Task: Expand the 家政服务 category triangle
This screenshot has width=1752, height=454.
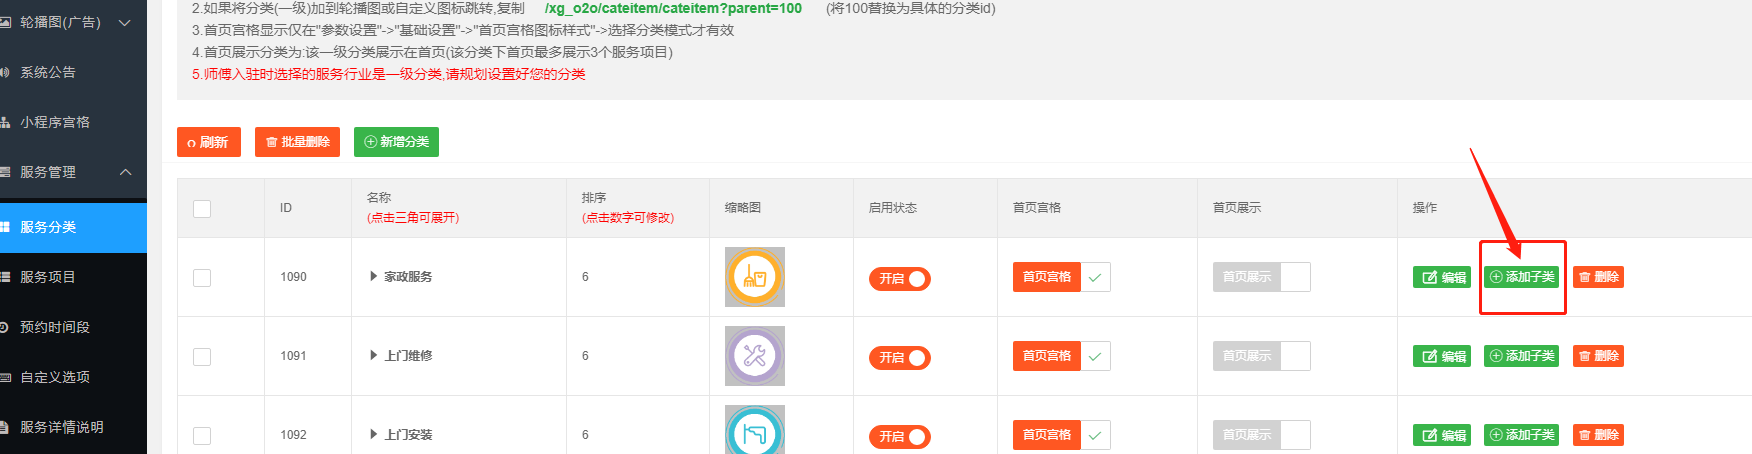Action: [373, 276]
